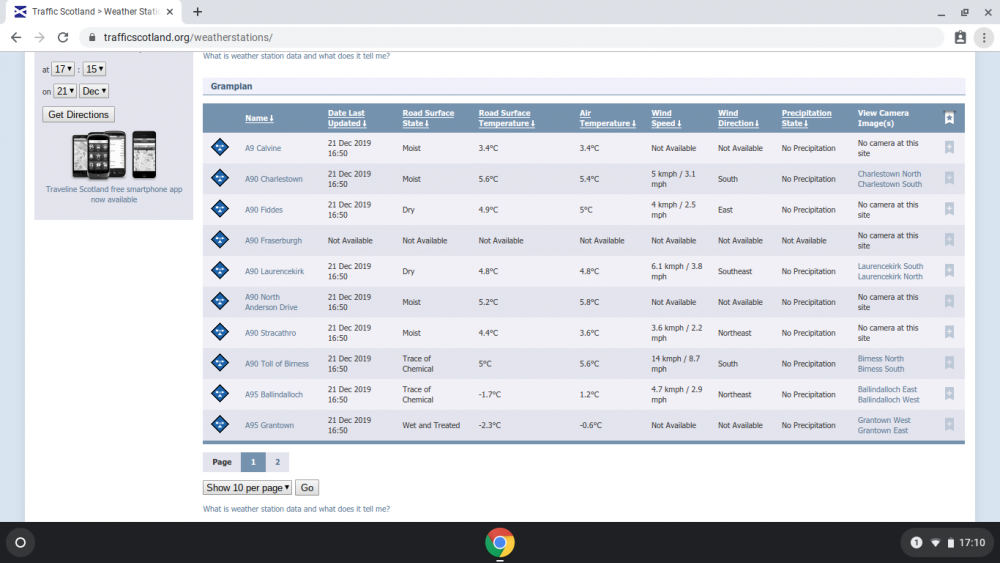Image resolution: width=1000 pixels, height=563 pixels.
Task: Click the A90 Stracathro weather station diamond icon
Action: (220, 332)
